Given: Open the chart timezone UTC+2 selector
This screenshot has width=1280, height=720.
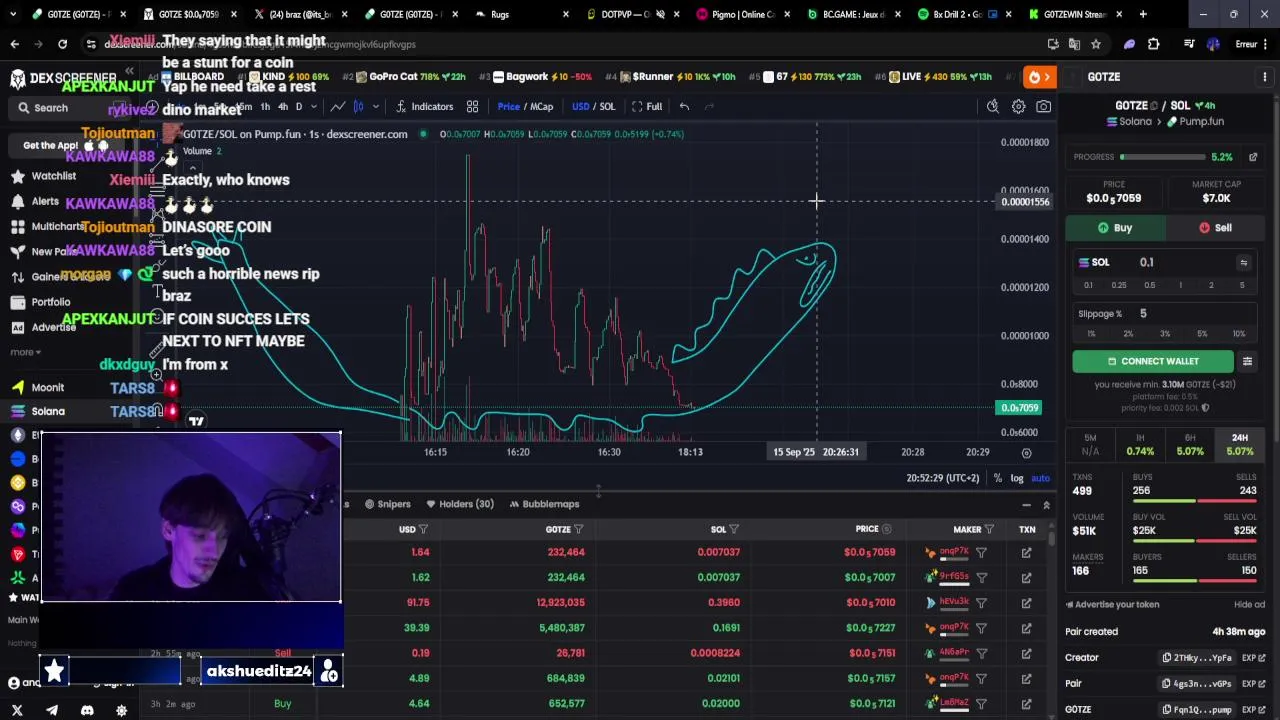Looking at the screenshot, I should pyautogui.click(x=942, y=478).
